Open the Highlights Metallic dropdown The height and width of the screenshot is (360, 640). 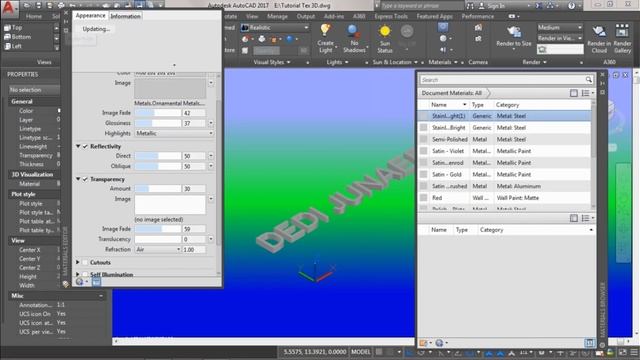(x=174, y=133)
